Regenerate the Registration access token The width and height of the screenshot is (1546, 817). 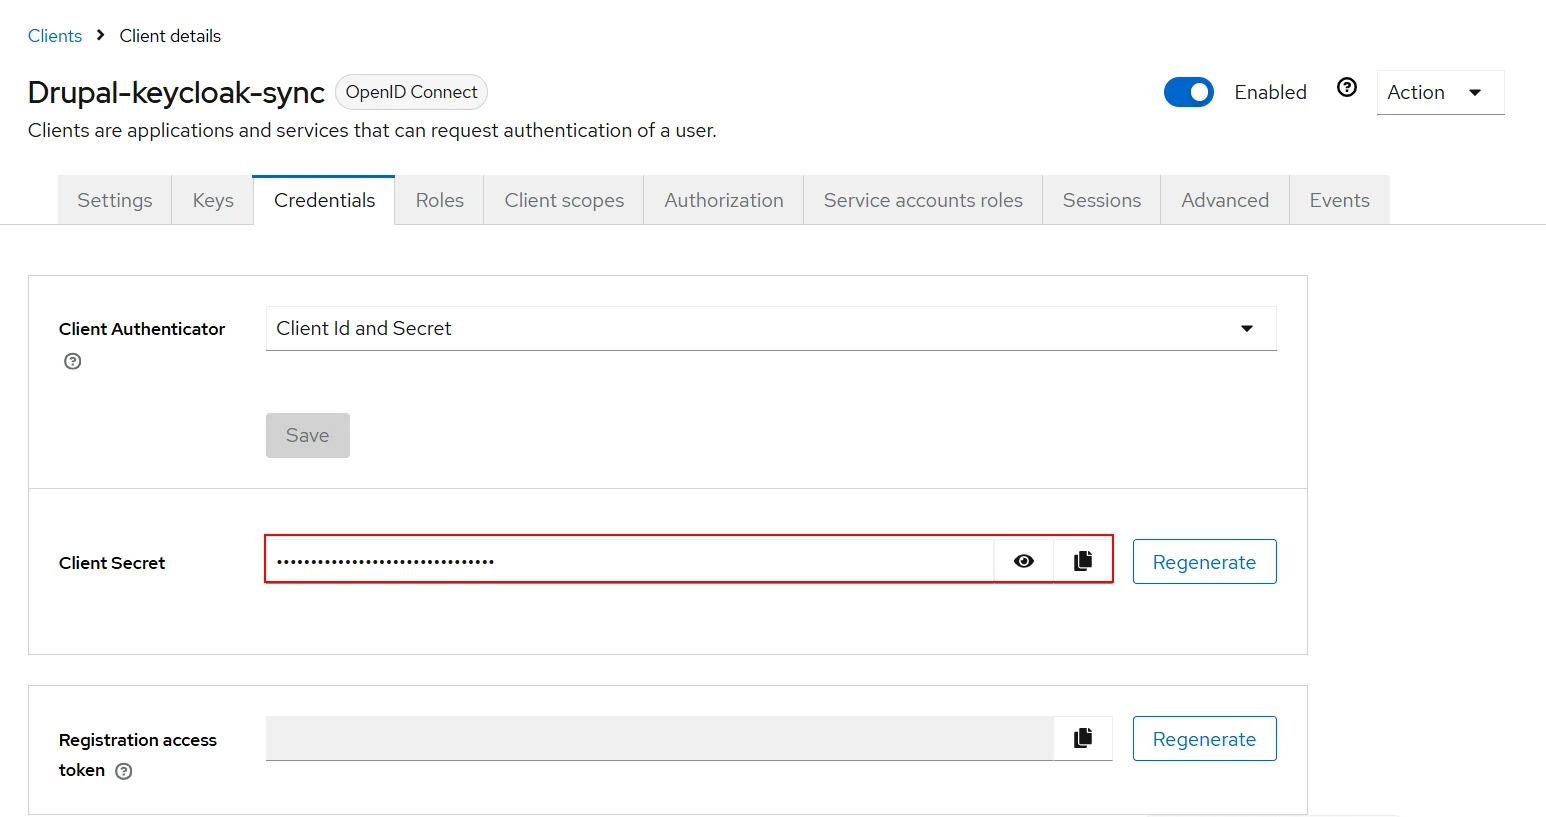pos(1203,739)
